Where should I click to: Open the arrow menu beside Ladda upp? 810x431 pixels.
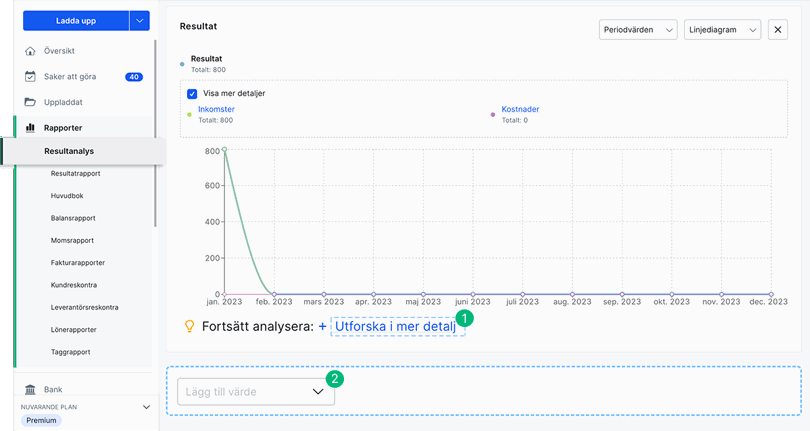coord(140,20)
